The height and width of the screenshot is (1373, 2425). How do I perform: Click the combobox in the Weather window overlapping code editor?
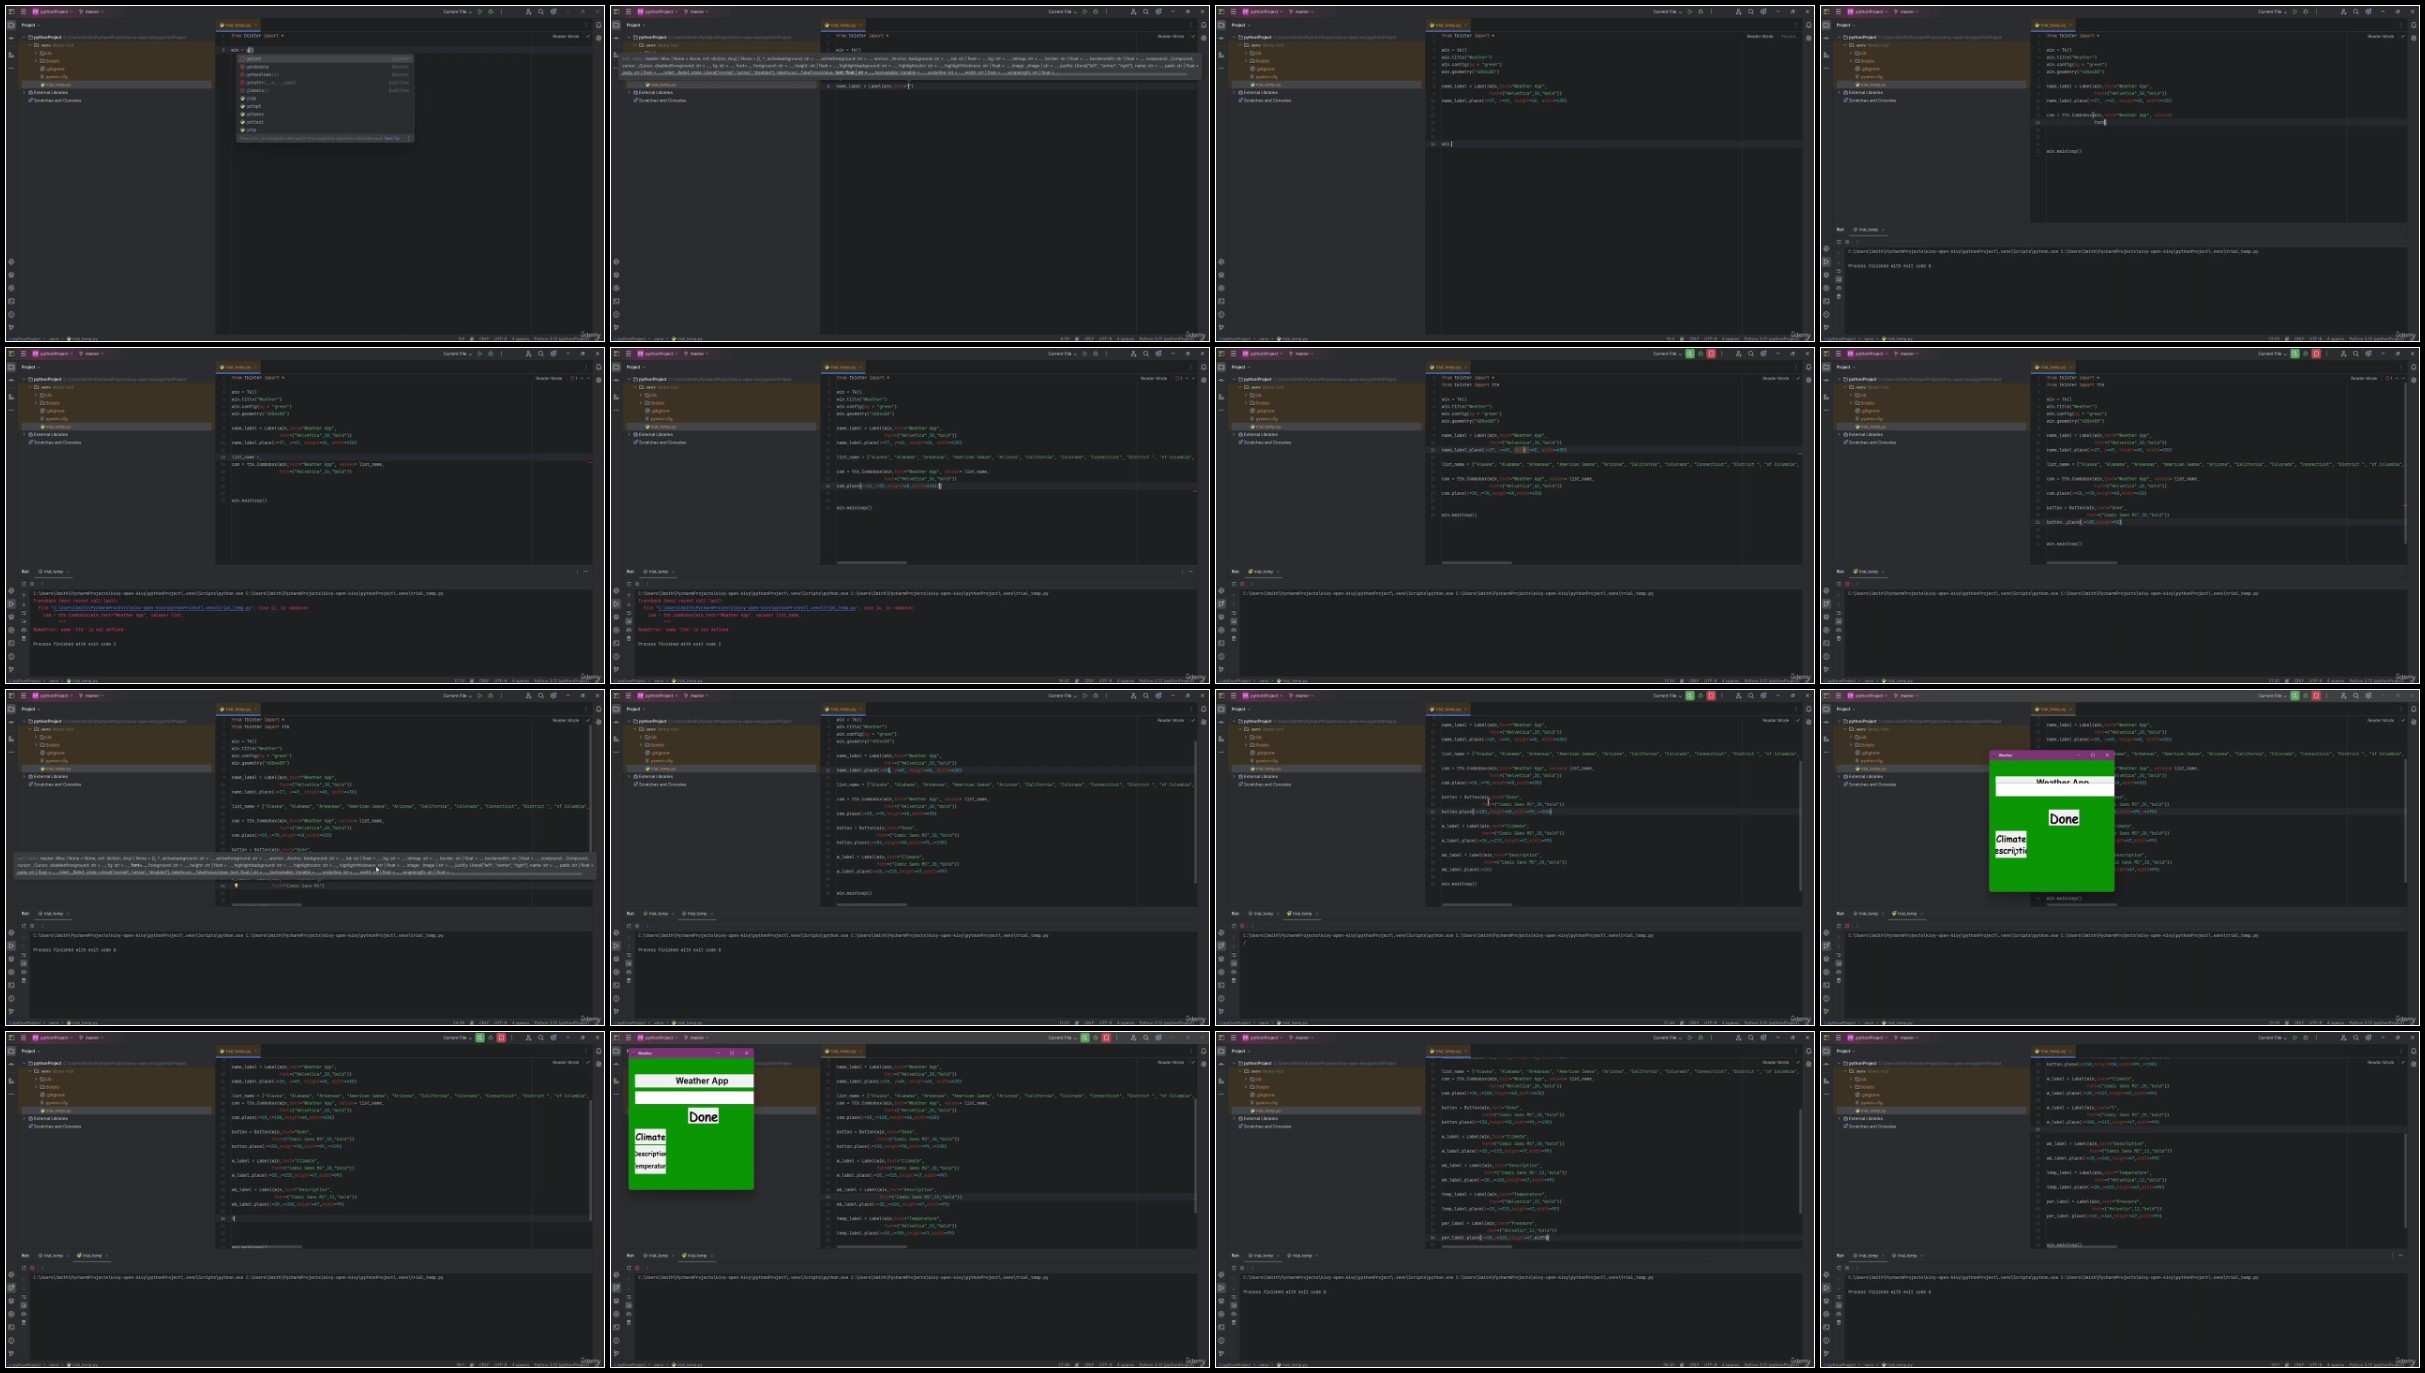(x=2055, y=789)
